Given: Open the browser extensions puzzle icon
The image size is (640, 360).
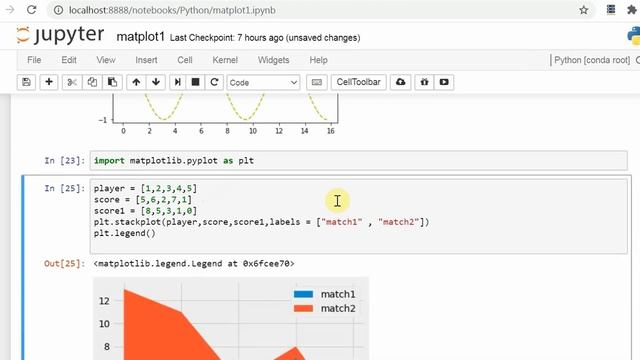Looking at the screenshot, I should pyautogui.click(x=632, y=10).
